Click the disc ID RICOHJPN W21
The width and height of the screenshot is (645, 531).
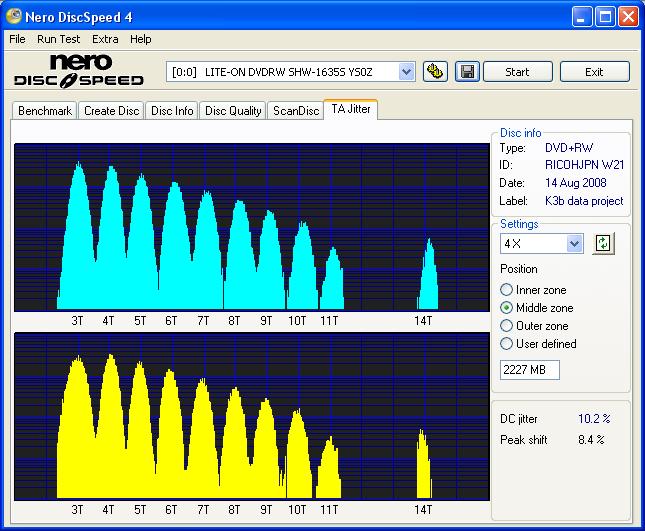pyautogui.click(x=585, y=165)
